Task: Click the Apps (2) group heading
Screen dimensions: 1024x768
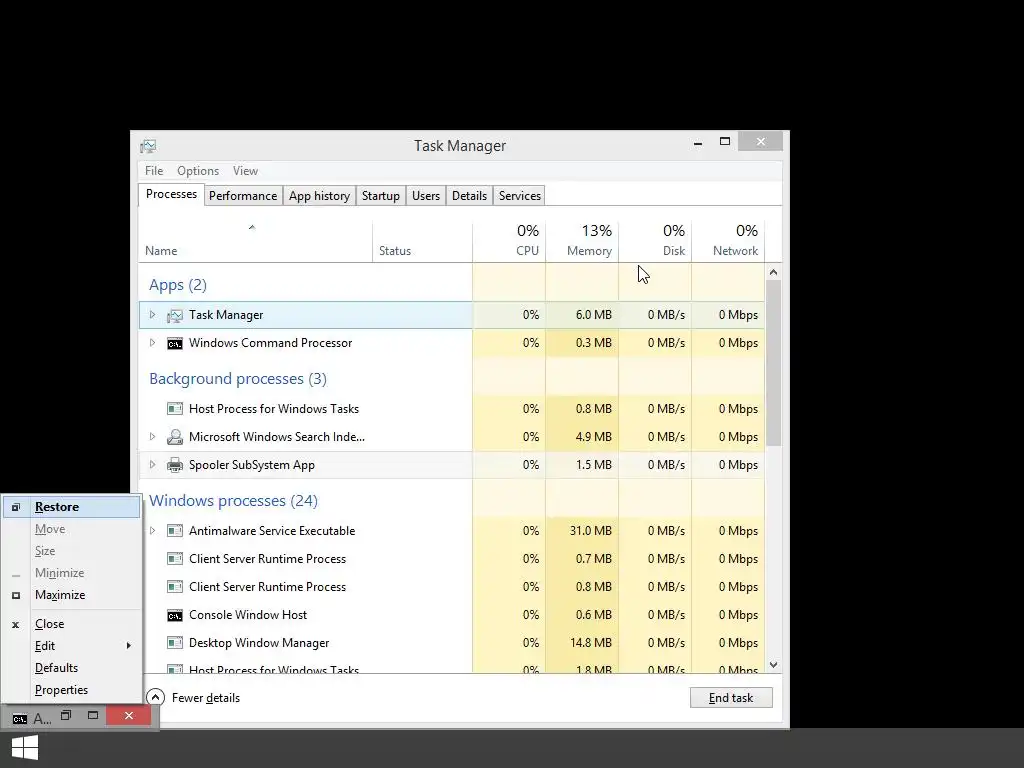Action: coord(178,285)
